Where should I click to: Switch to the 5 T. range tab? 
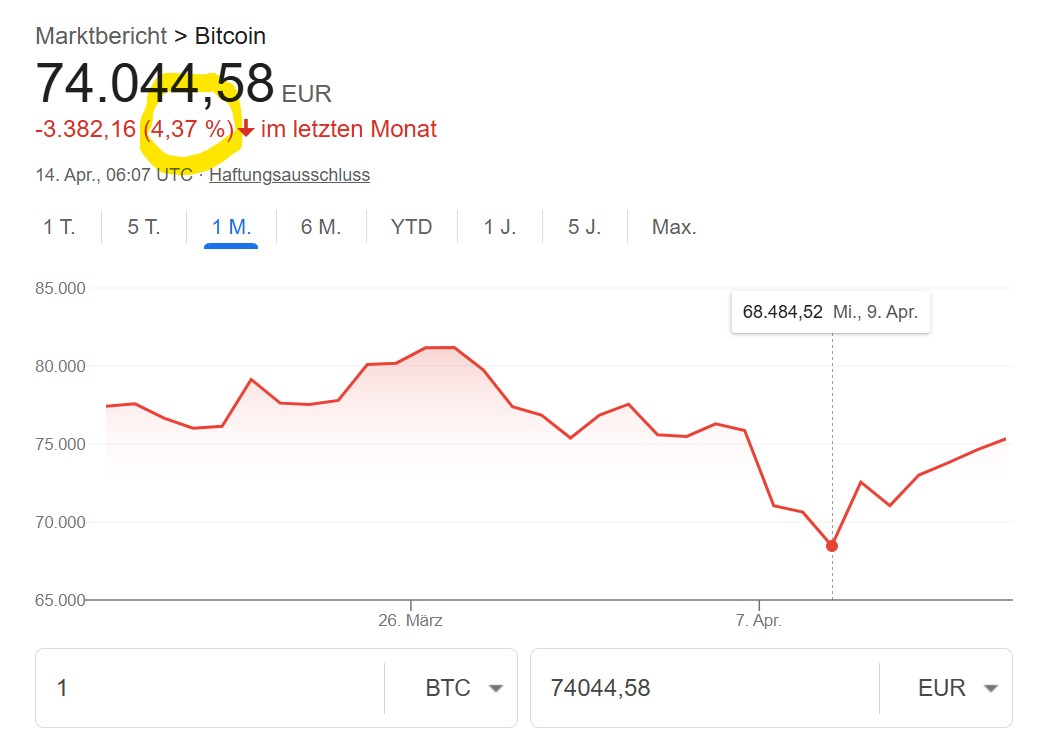[x=143, y=227]
